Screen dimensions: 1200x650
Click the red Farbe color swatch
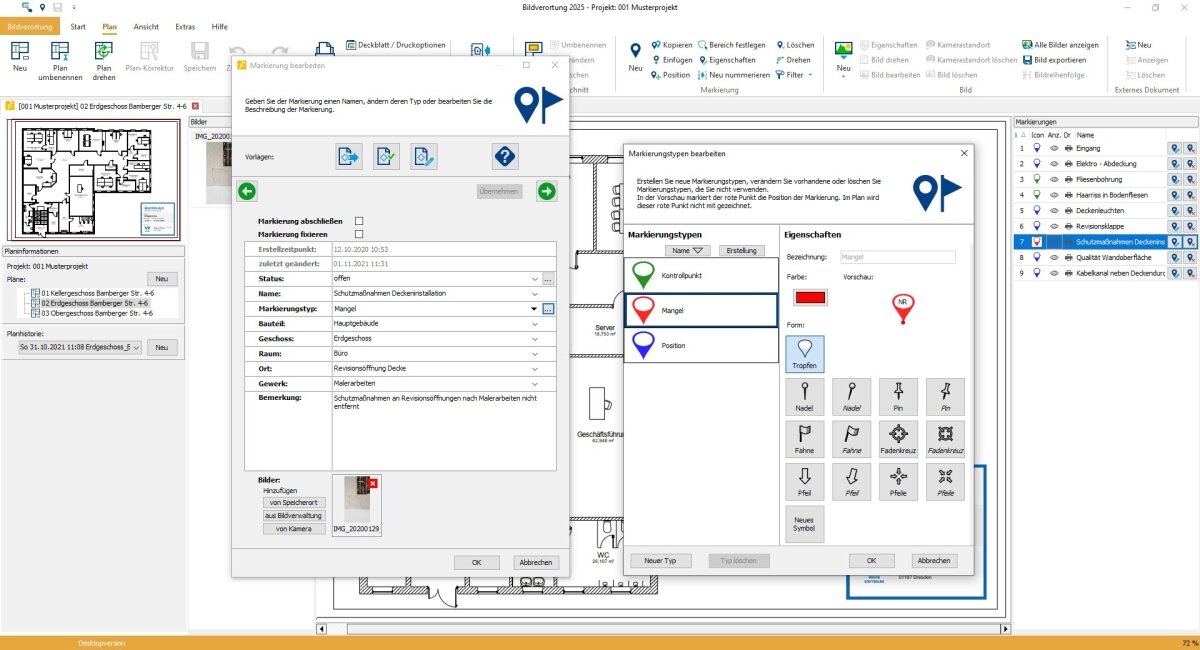(810, 297)
